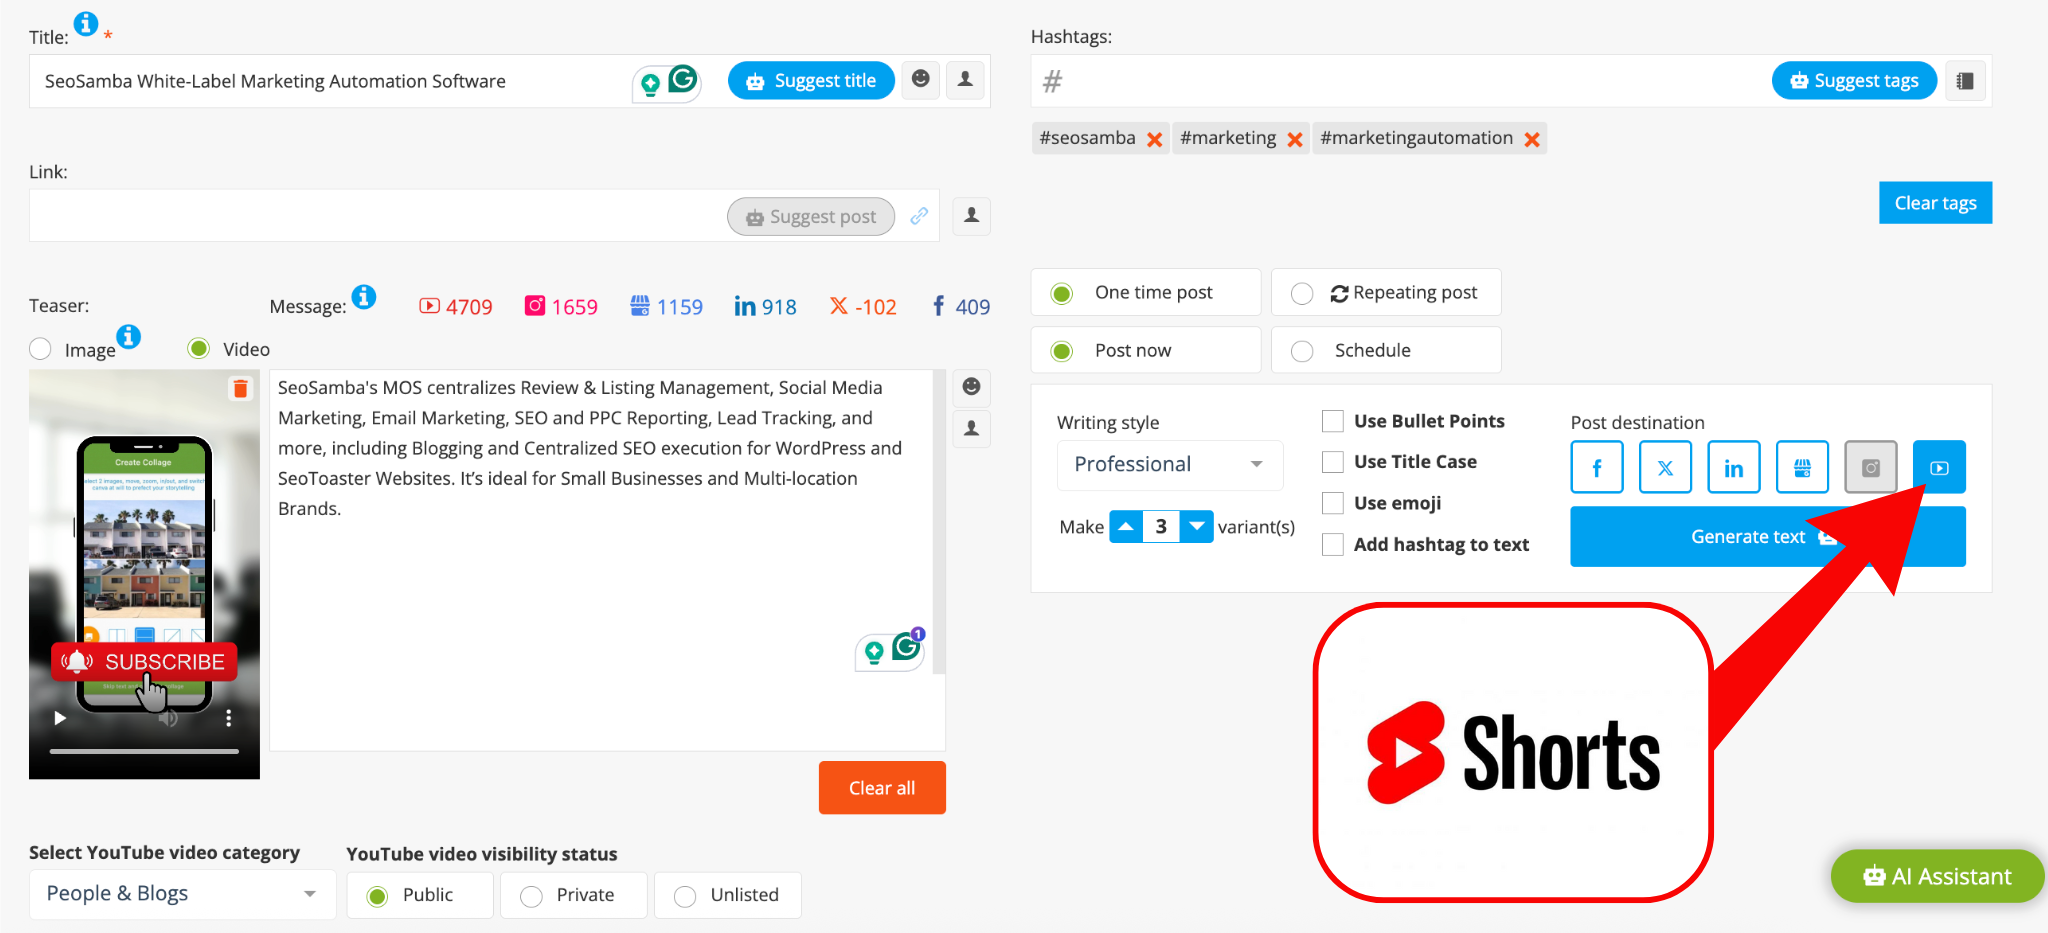
Task: Enable Add hashtag to text checkbox
Action: click(1333, 544)
